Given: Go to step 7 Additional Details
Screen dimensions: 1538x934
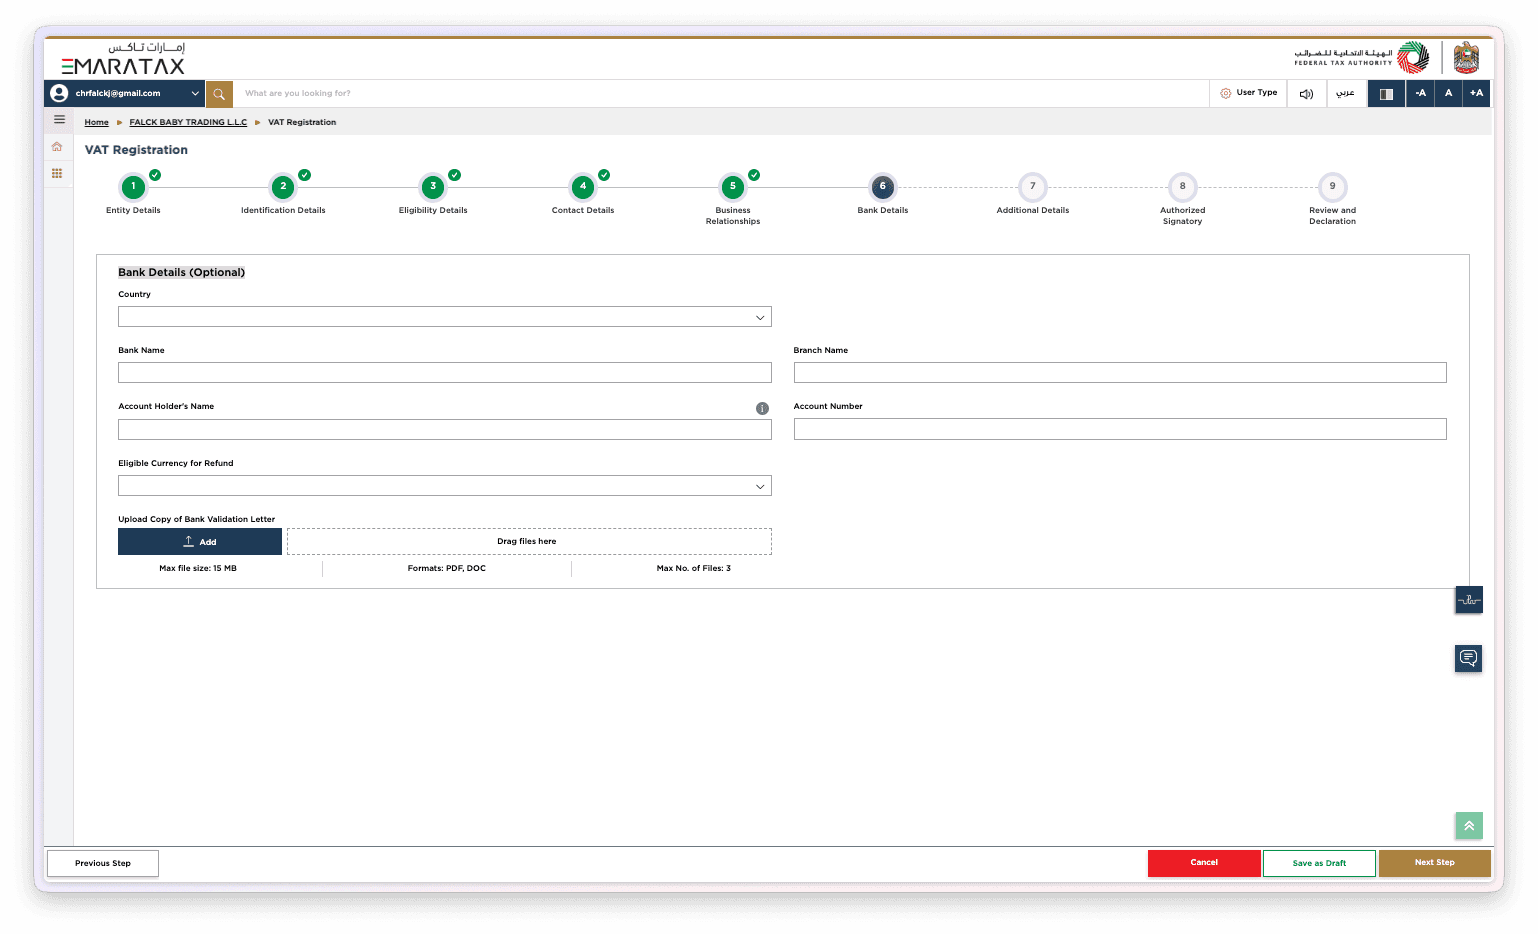Looking at the screenshot, I should click(1032, 187).
